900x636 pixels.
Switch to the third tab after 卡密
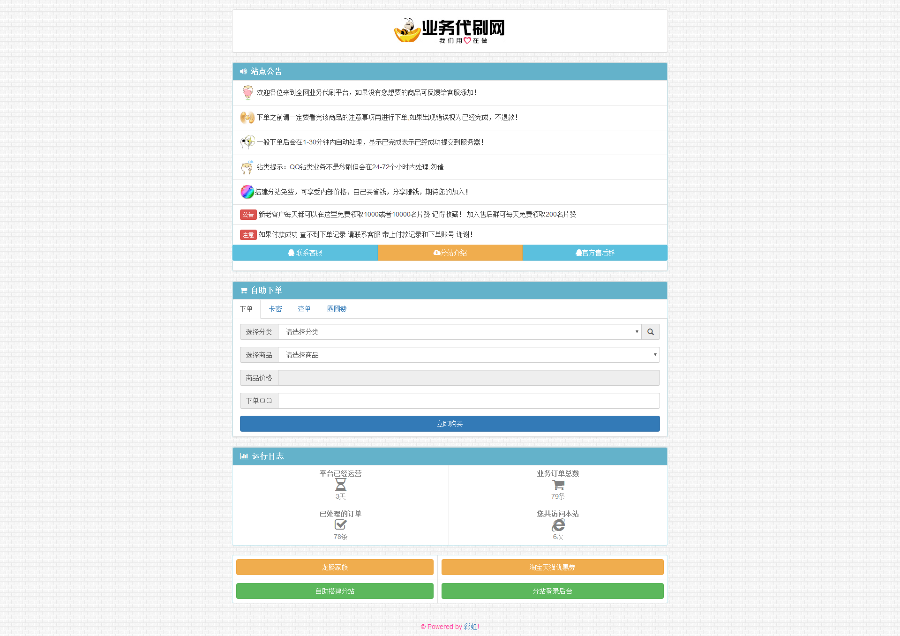(x=304, y=309)
